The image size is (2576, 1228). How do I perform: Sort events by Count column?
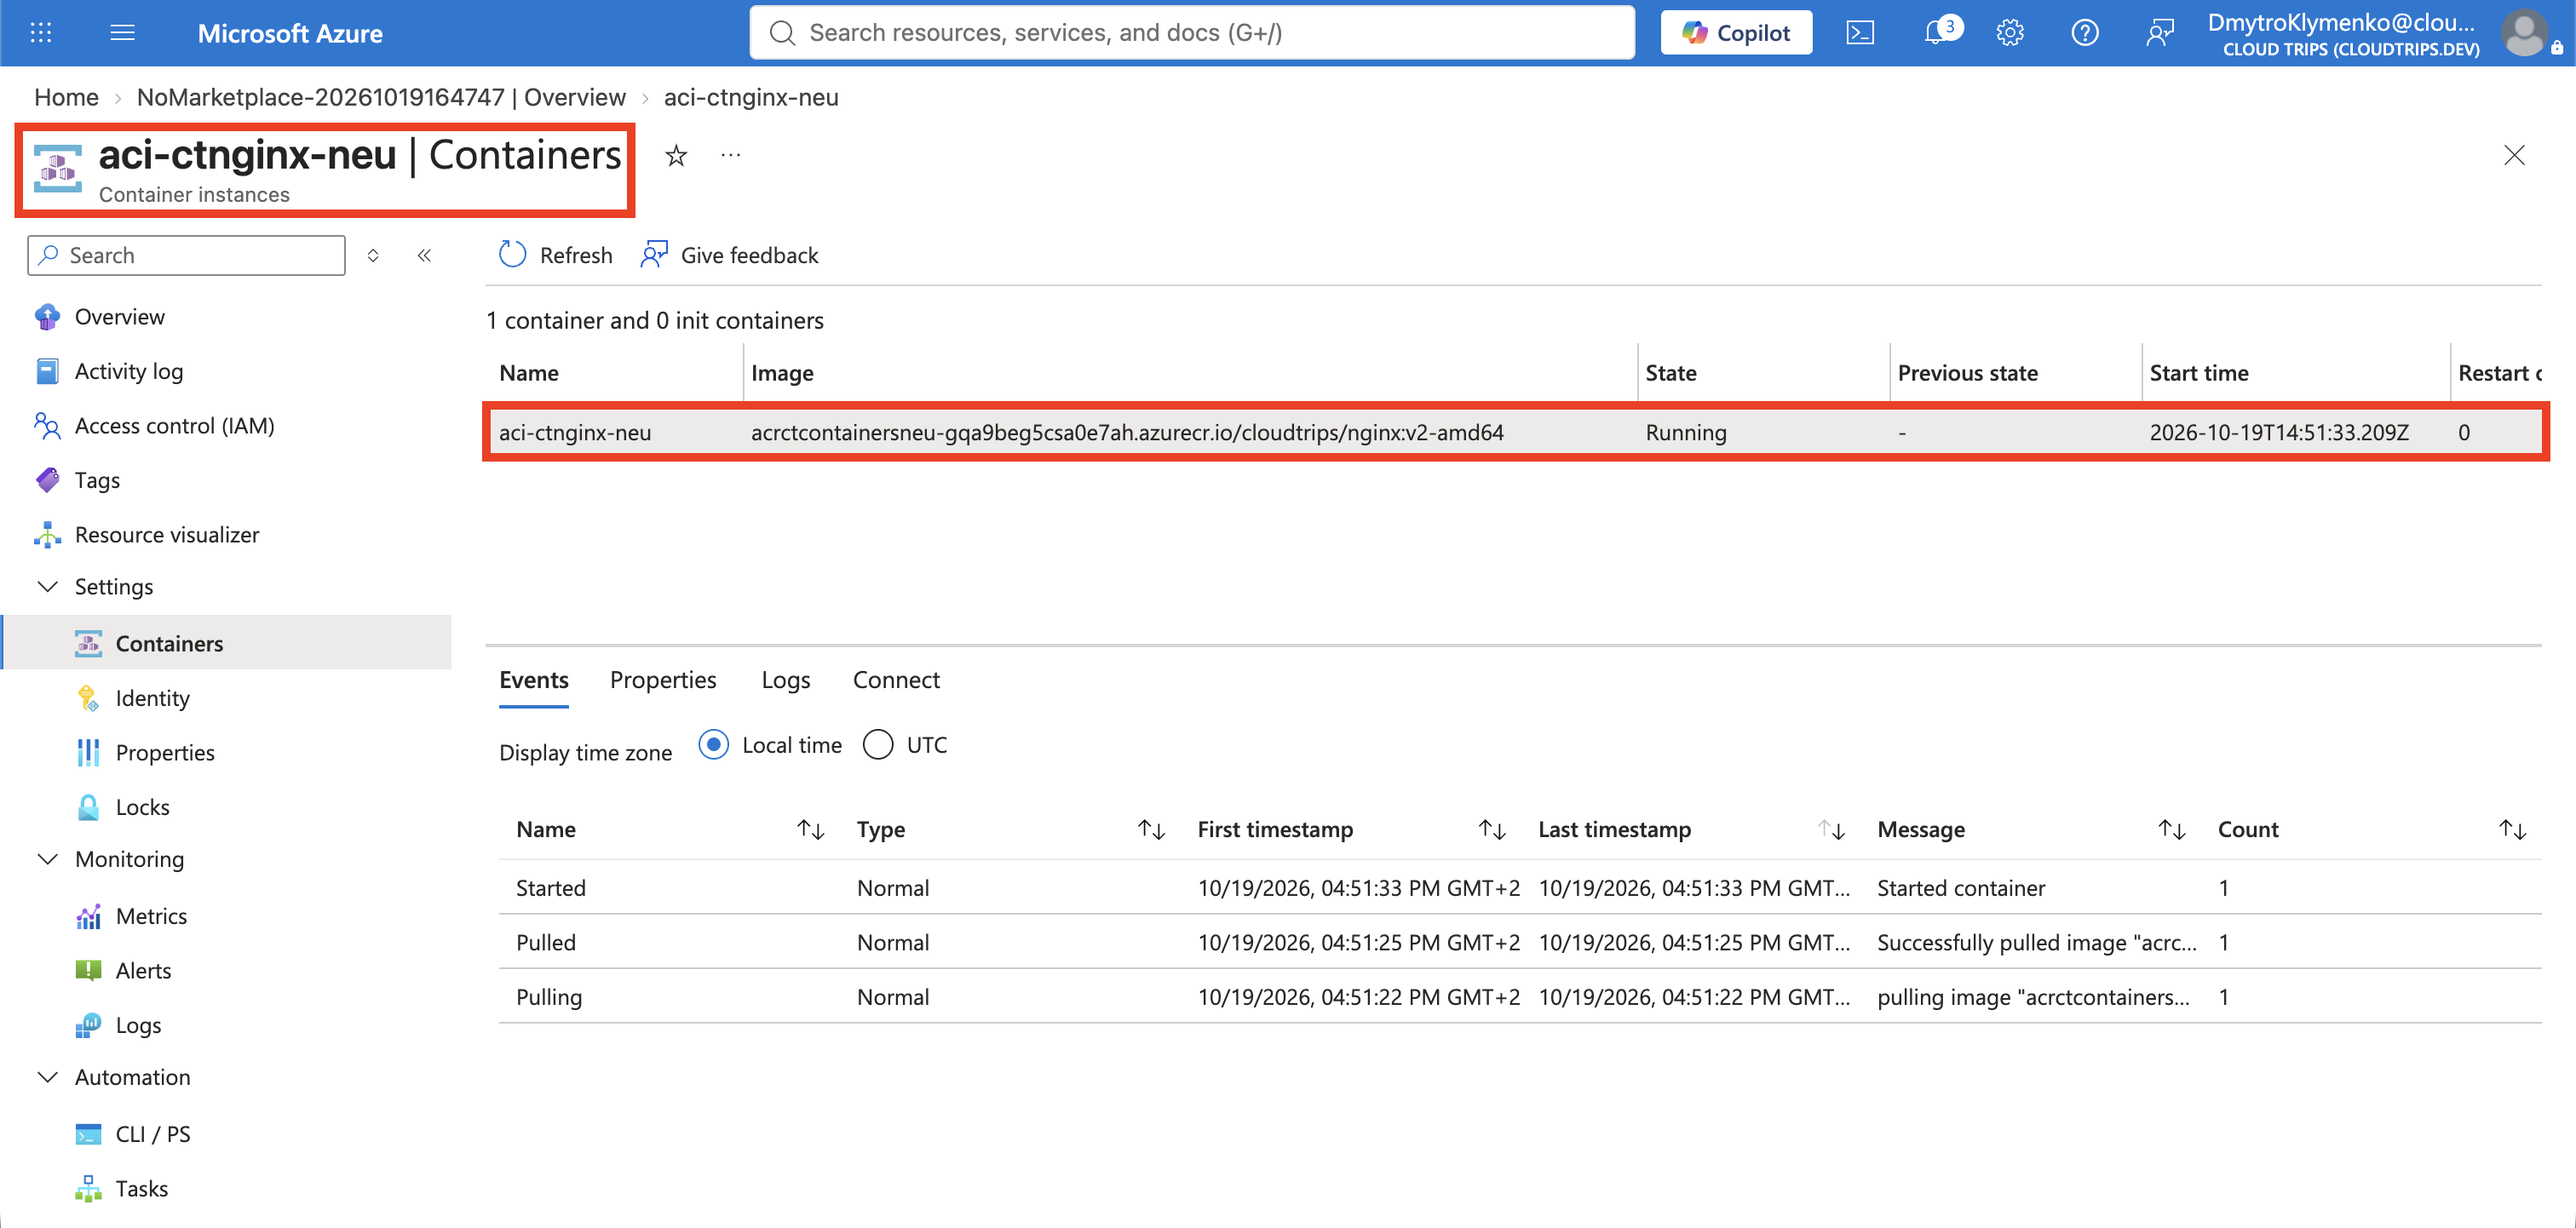pos(2512,829)
